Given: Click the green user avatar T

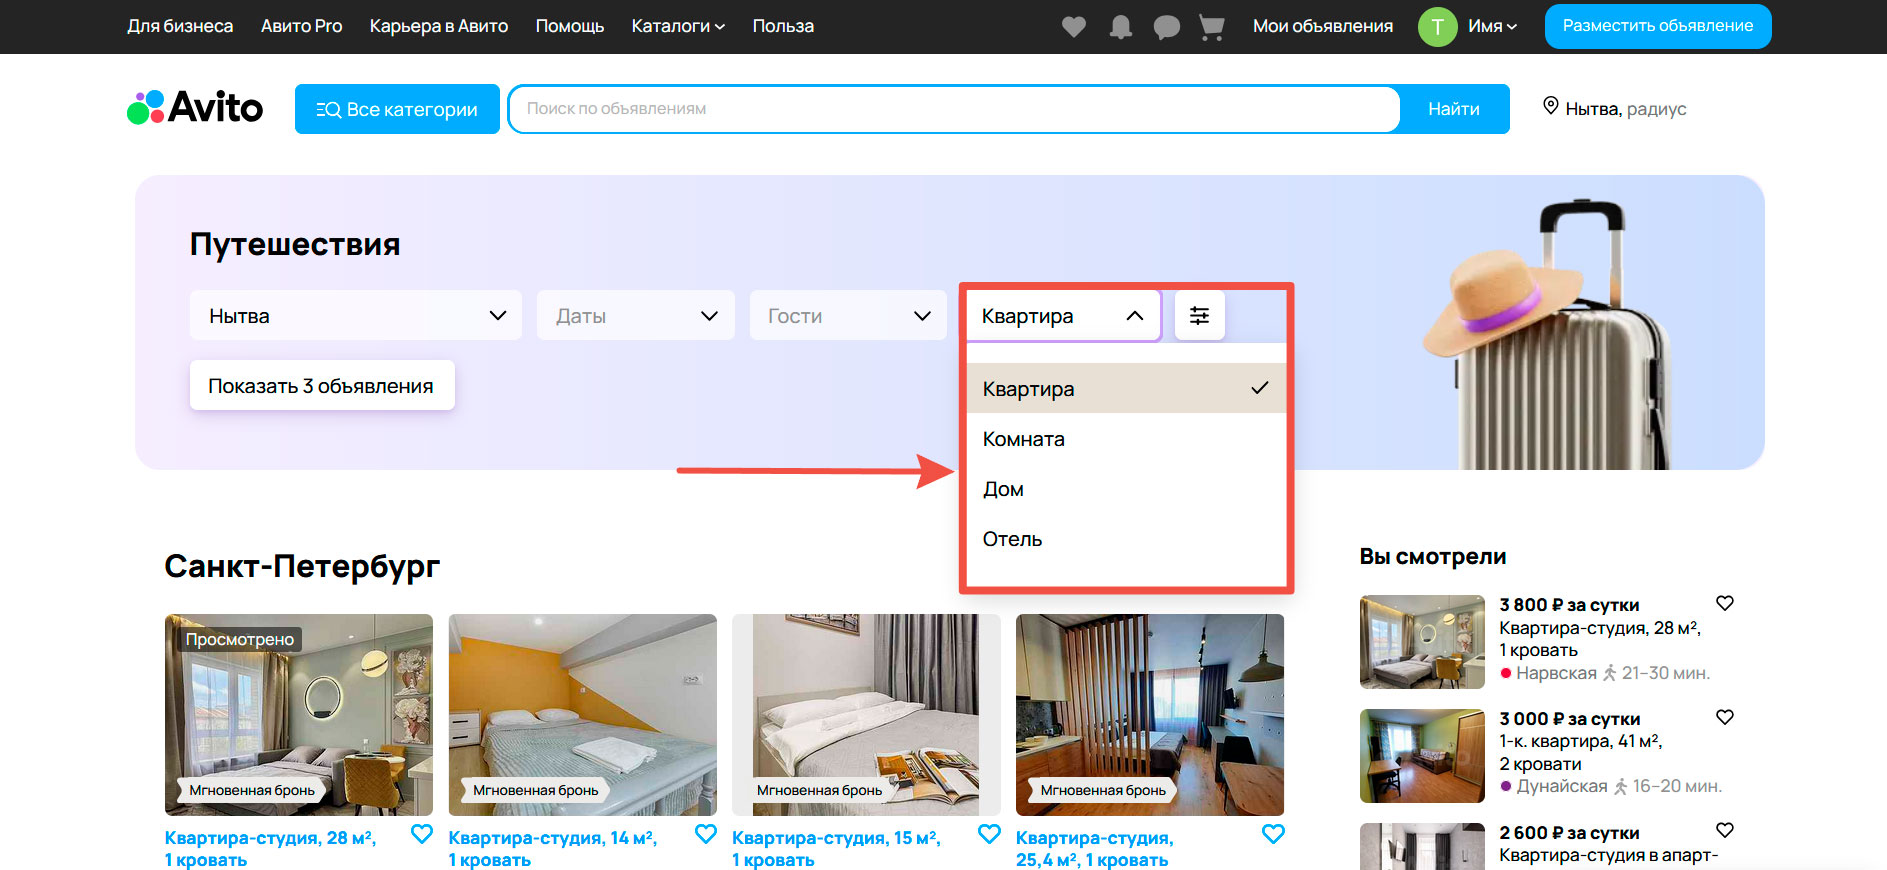Looking at the screenshot, I should (1437, 27).
